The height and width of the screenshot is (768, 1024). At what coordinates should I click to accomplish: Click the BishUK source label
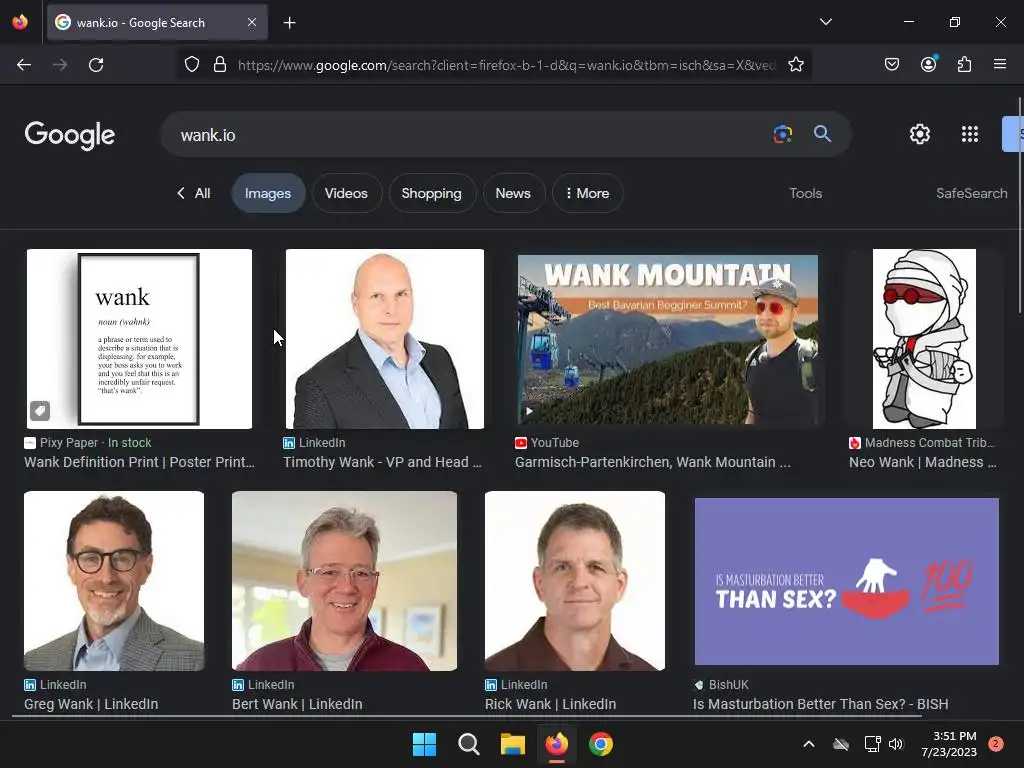[x=729, y=684]
